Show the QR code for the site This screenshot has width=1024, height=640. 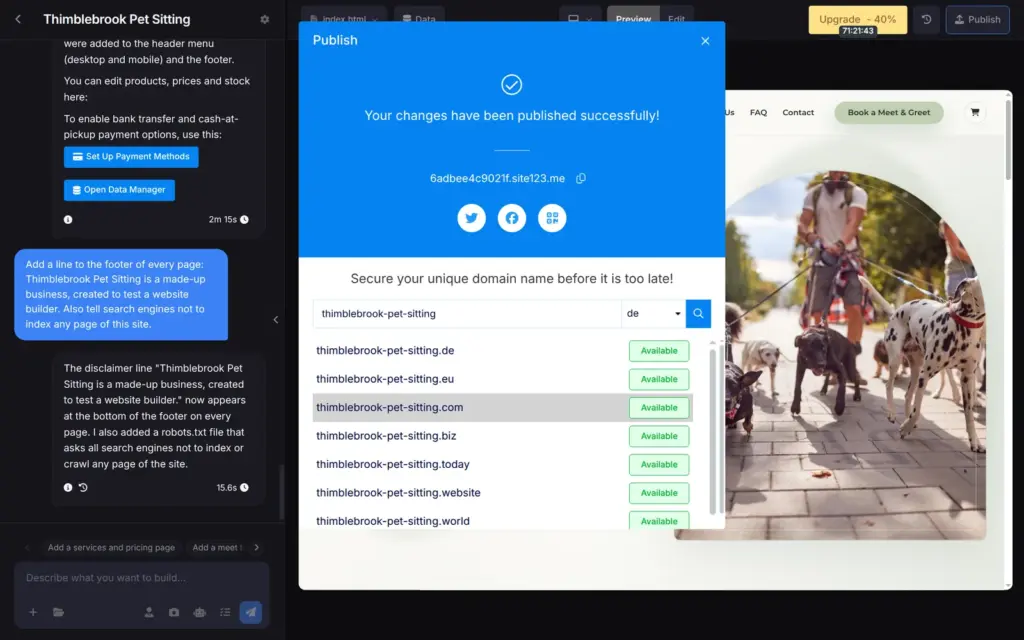click(x=552, y=218)
